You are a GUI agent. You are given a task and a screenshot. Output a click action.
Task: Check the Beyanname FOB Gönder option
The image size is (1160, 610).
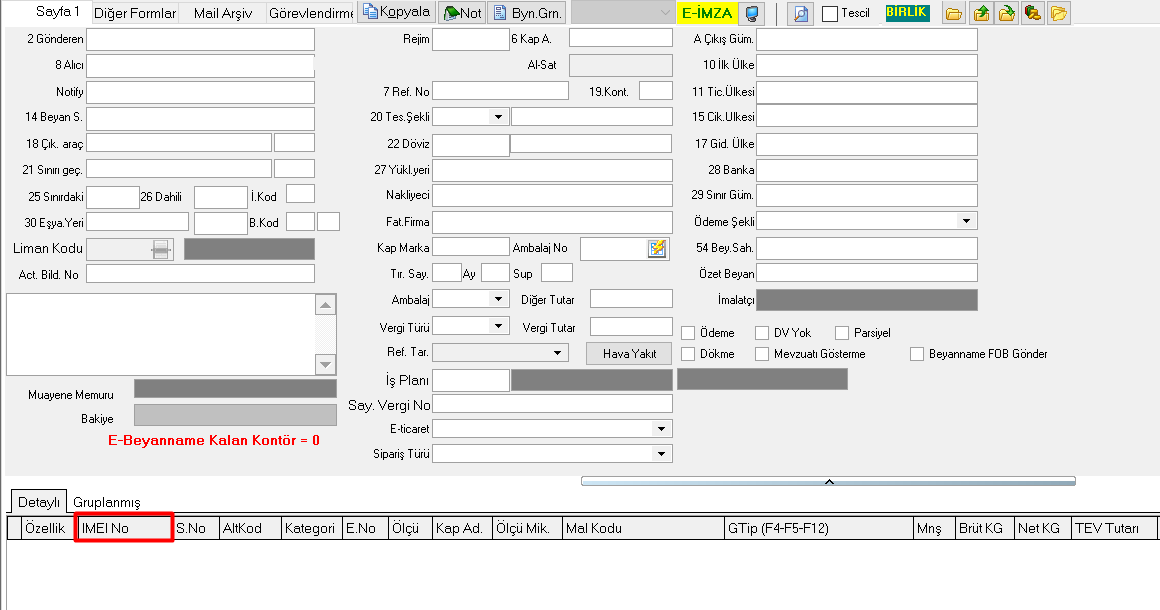coord(917,353)
